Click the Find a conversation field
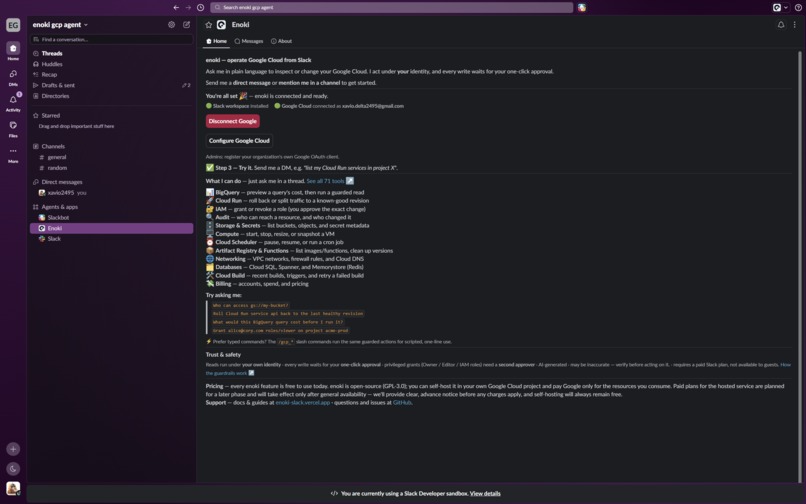Viewport: 806px width, 504px height. (112, 39)
